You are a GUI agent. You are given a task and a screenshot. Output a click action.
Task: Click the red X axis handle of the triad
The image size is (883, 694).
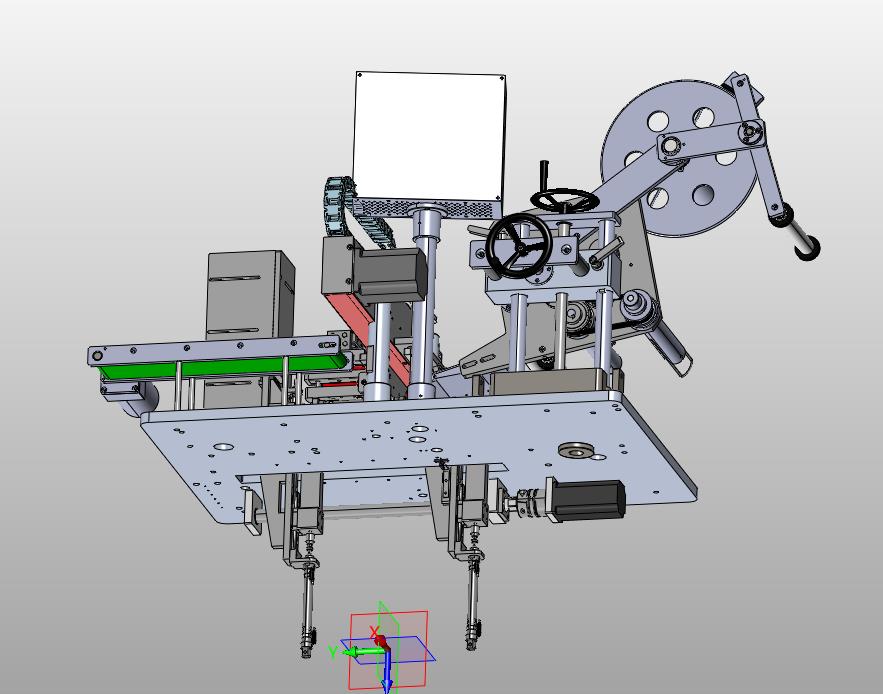click(x=381, y=642)
